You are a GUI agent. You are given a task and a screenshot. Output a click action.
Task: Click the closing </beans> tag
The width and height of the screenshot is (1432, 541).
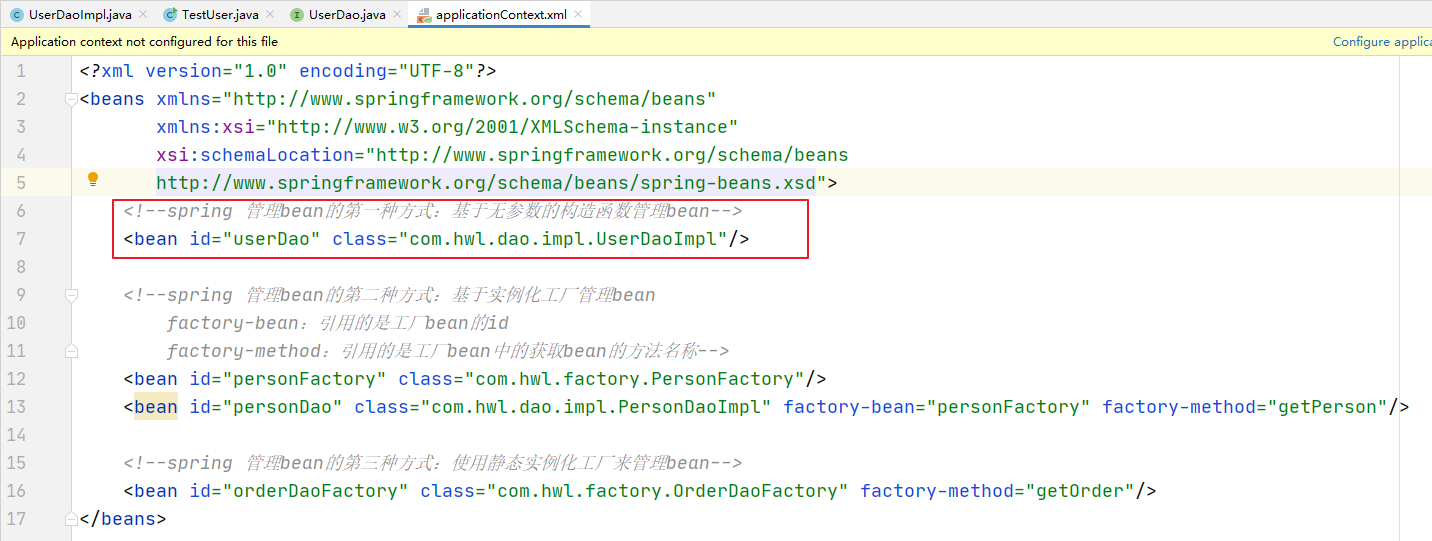coord(123,519)
